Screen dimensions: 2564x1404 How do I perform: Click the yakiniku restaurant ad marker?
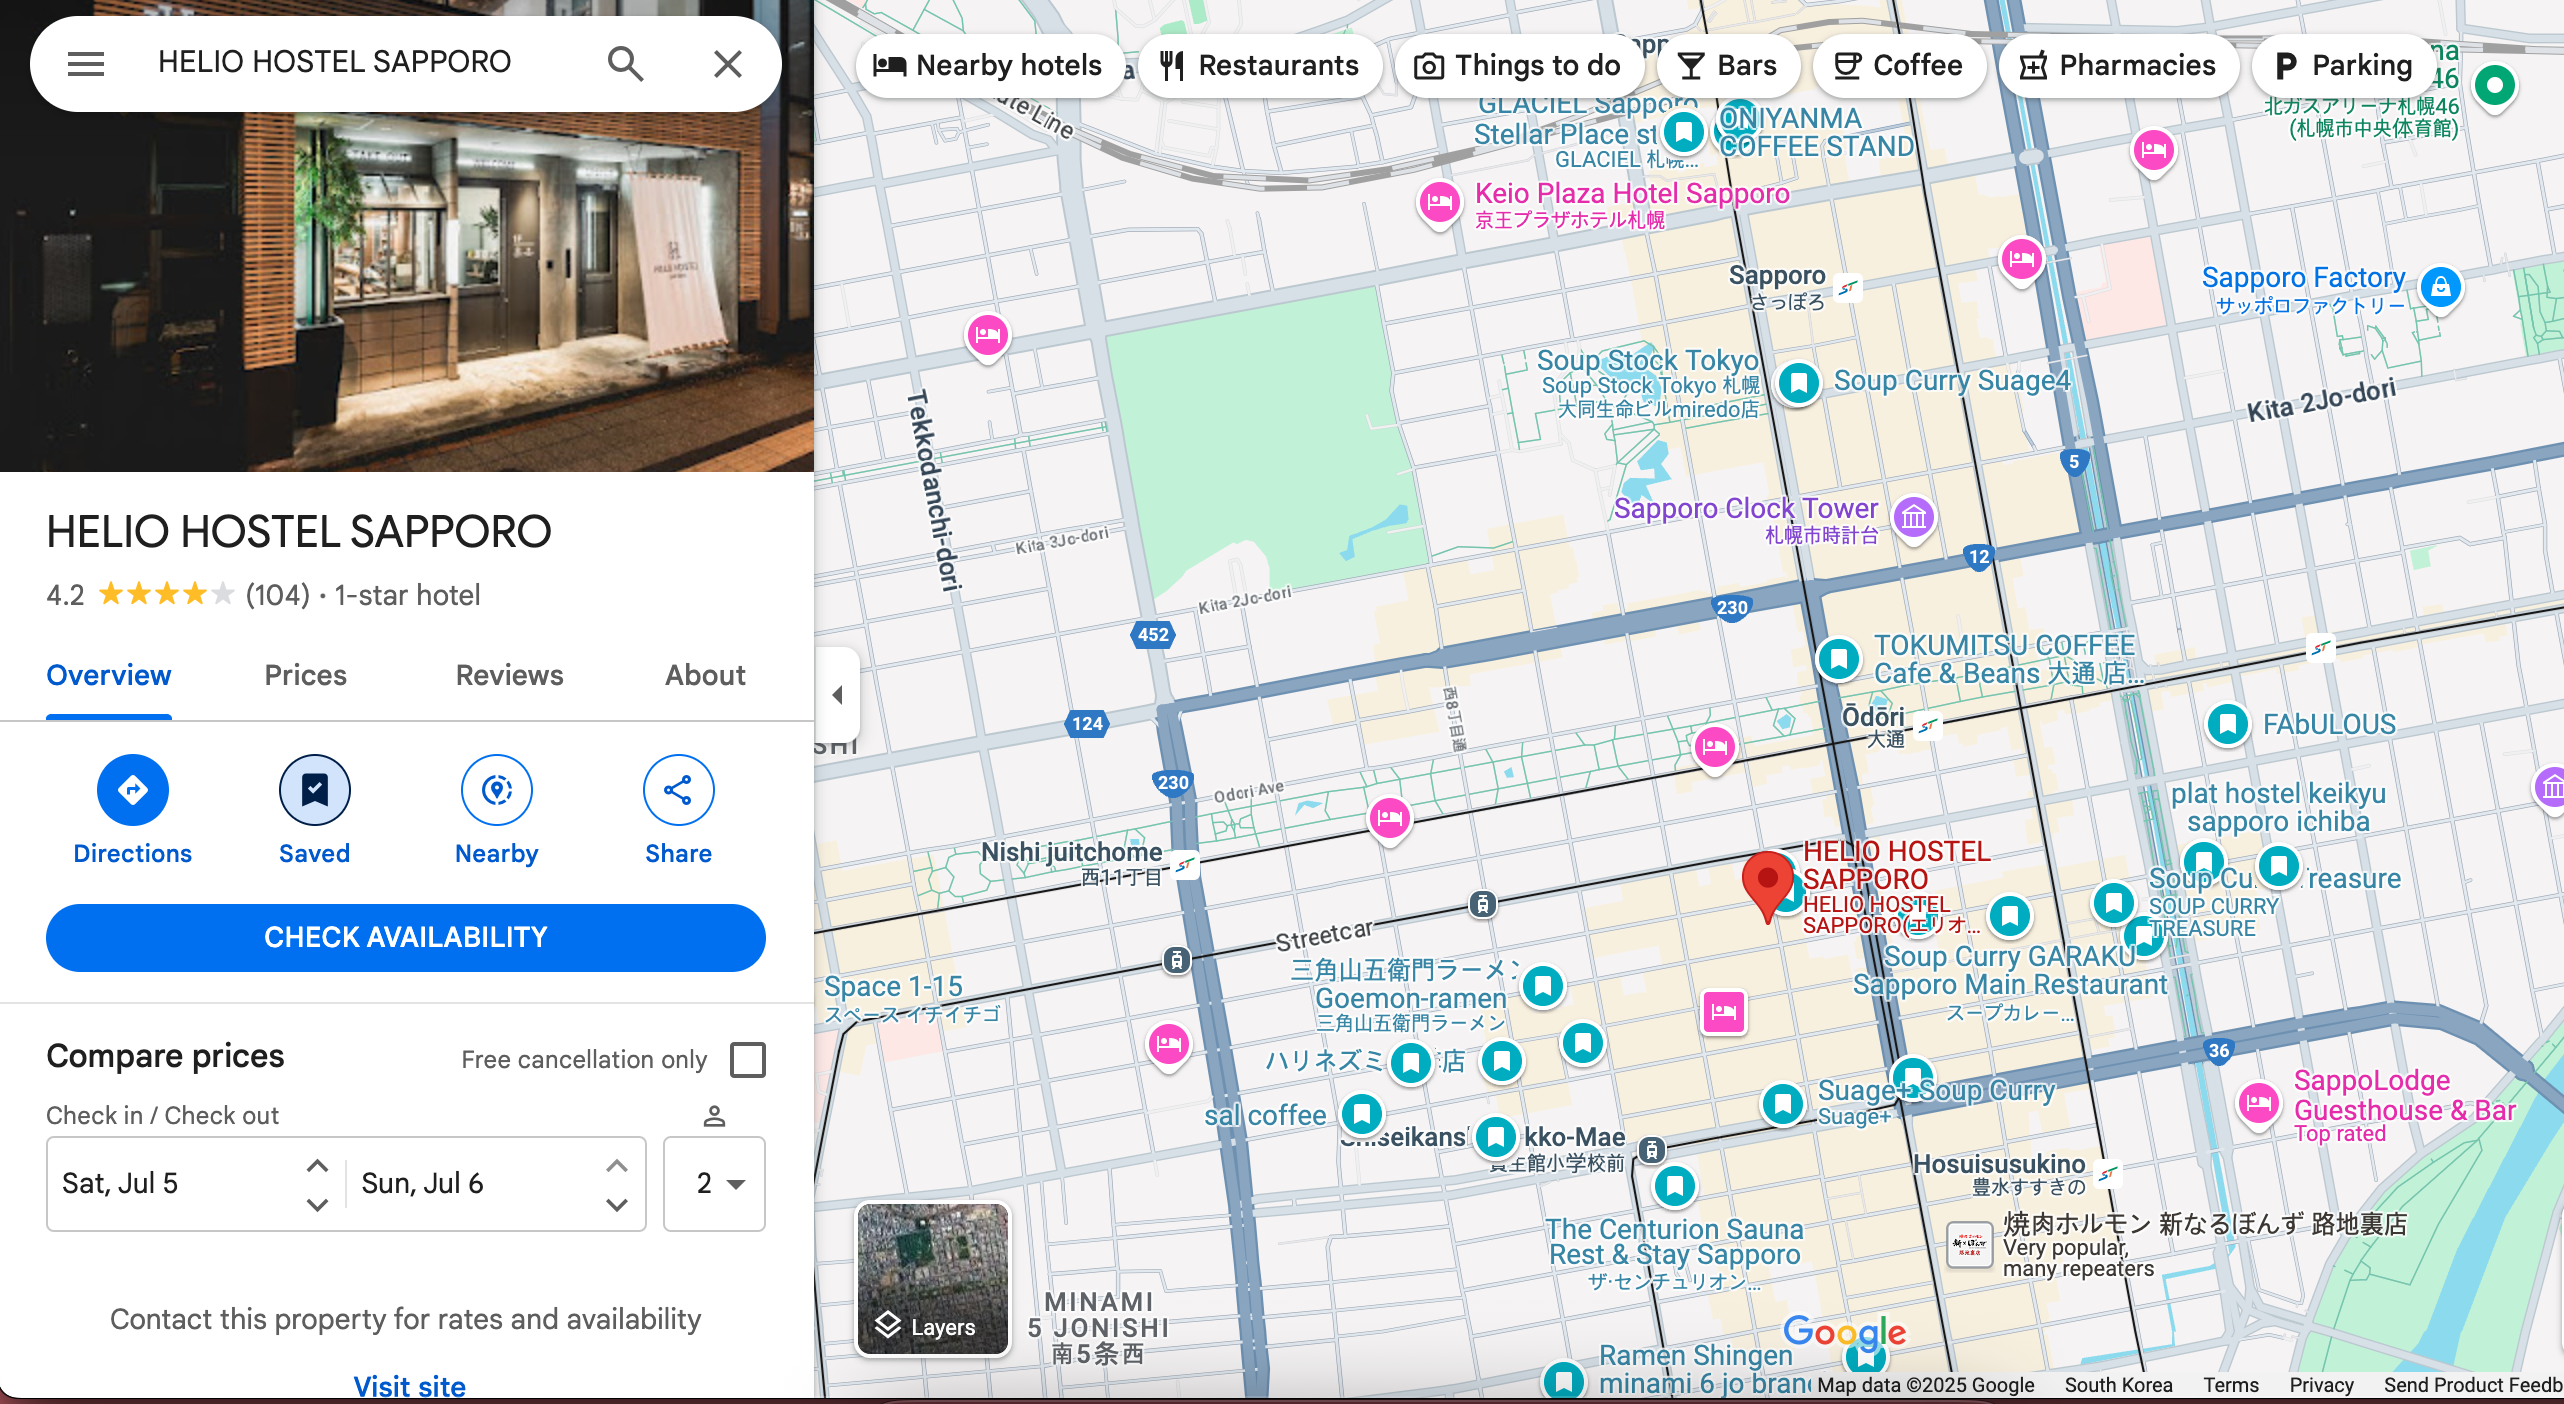(1969, 1245)
